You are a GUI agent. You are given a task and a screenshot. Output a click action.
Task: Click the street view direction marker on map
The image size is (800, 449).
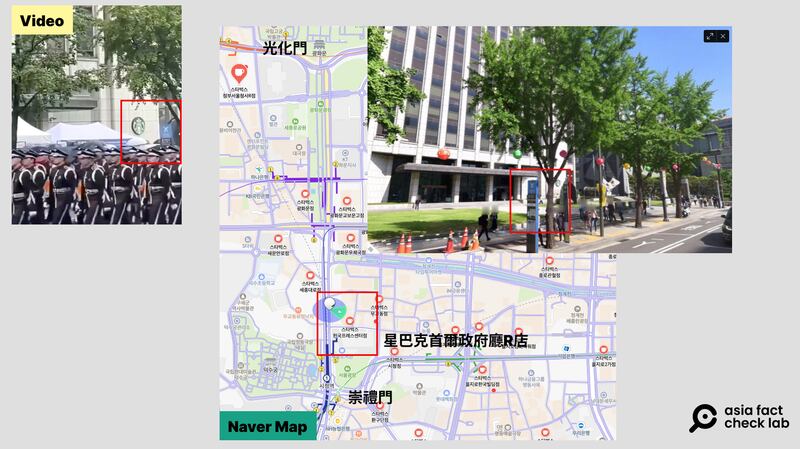[x=330, y=308]
